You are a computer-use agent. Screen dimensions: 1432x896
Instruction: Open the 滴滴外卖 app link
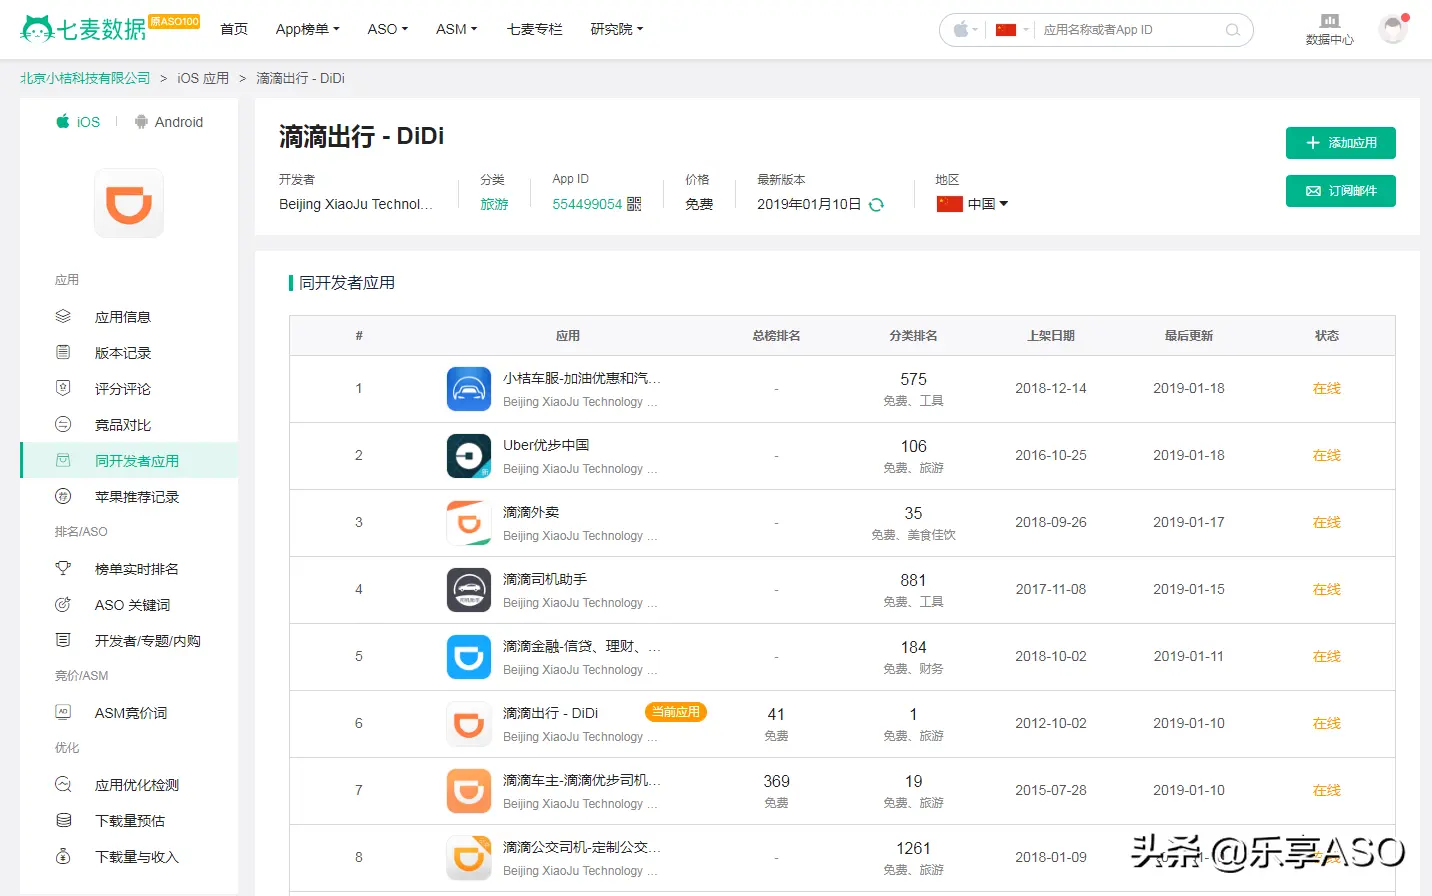coord(531,512)
